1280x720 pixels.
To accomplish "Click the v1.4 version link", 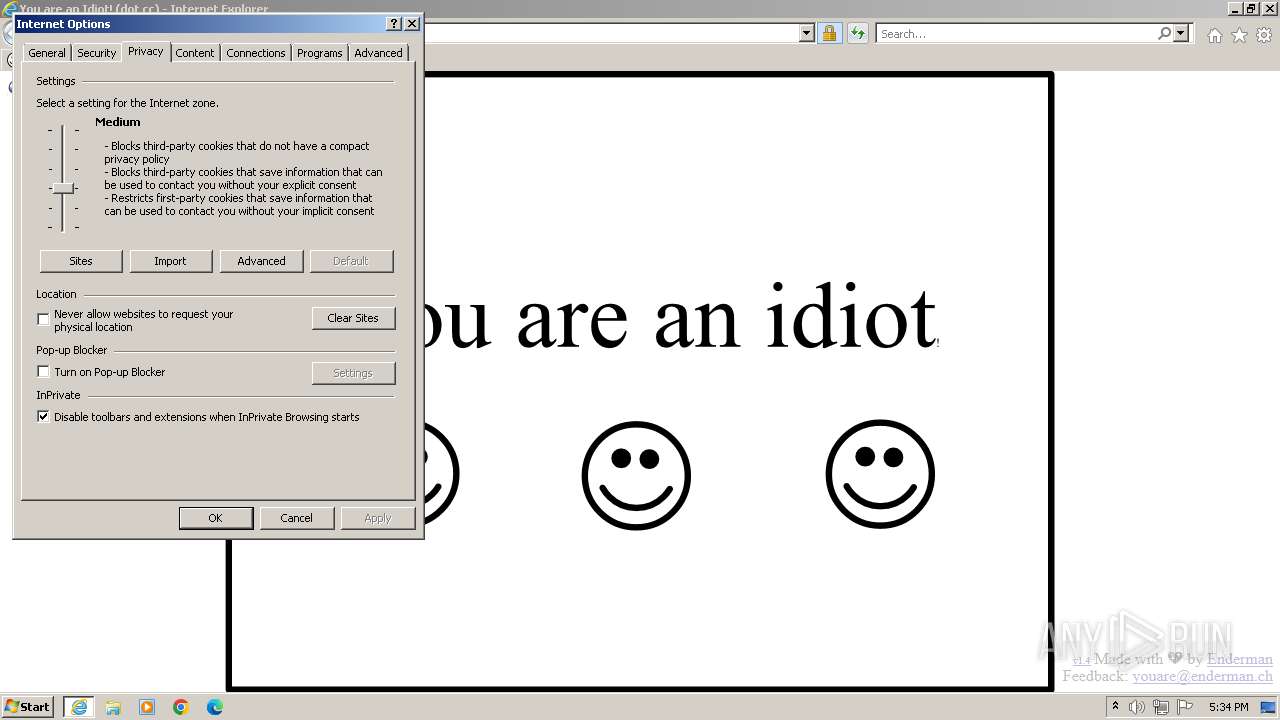I will pos(1081,661).
